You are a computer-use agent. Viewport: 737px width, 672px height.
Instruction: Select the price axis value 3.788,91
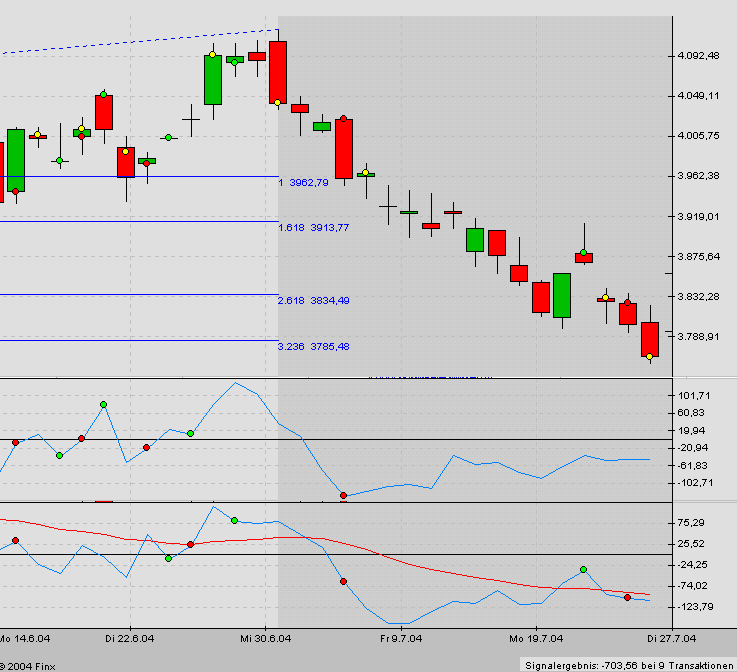698,336
